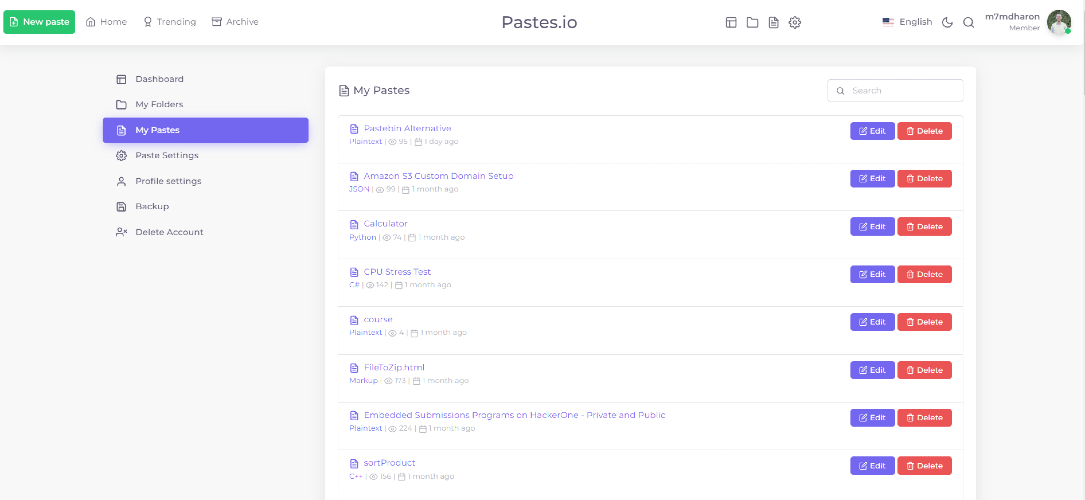The height and width of the screenshot is (500, 1085).
Task: Open the settings gear icon in header
Action: [795, 22]
